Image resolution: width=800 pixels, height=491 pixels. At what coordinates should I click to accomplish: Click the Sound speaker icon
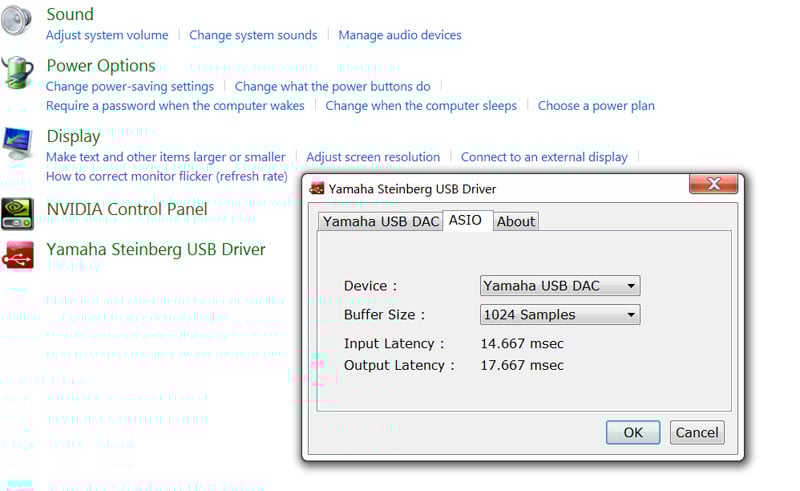coord(17,20)
